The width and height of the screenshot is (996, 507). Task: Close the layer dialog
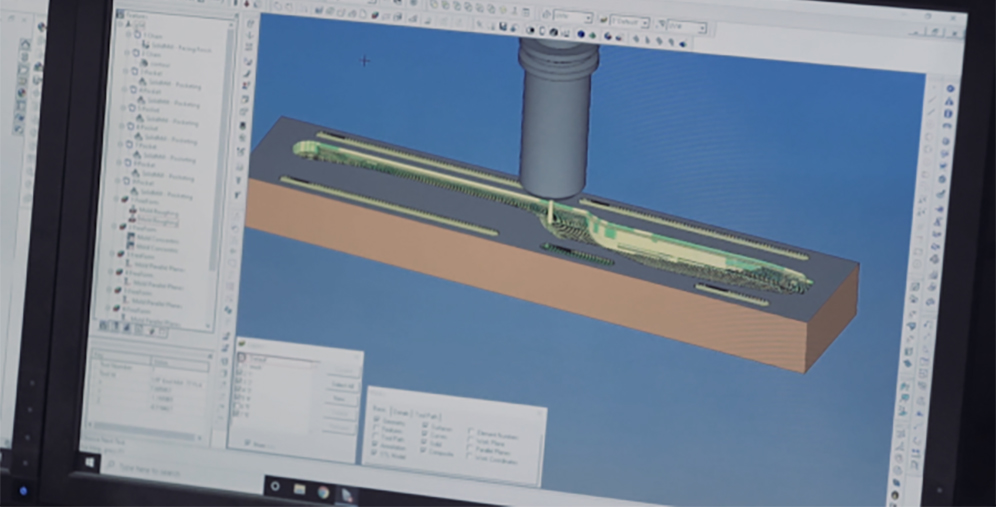tap(358, 356)
